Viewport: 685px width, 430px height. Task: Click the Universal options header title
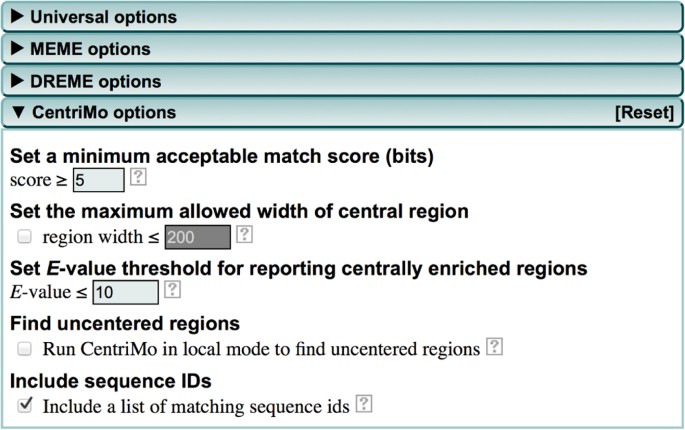[104, 17]
